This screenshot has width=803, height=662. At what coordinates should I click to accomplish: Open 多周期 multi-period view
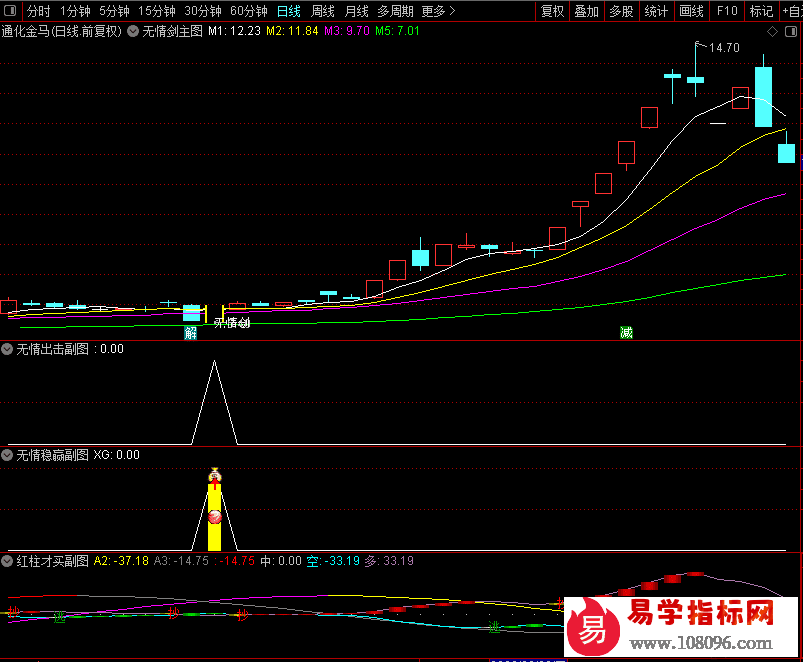click(x=395, y=11)
